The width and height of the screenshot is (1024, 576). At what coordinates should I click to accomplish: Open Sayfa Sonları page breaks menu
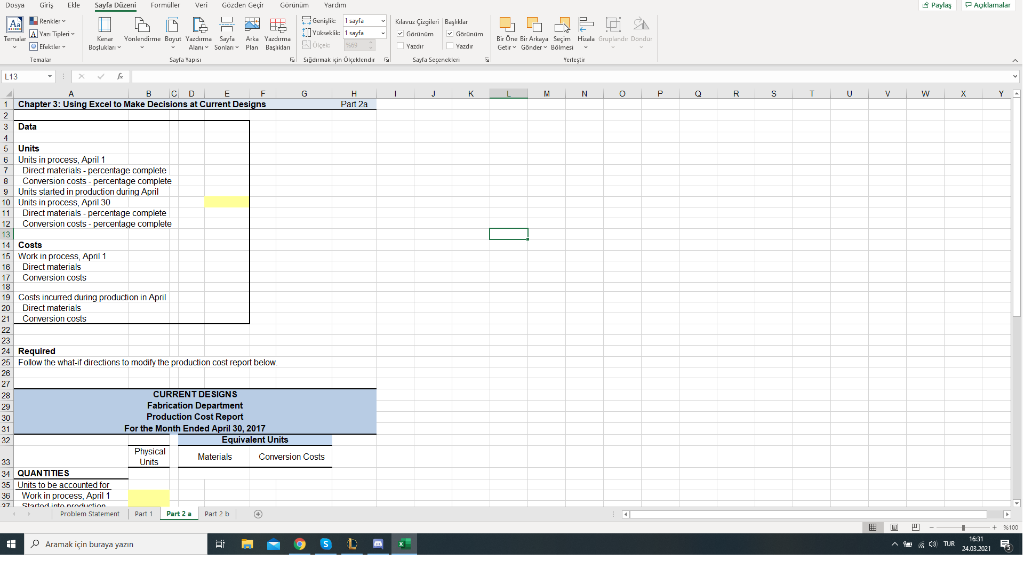click(x=227, y=34)
